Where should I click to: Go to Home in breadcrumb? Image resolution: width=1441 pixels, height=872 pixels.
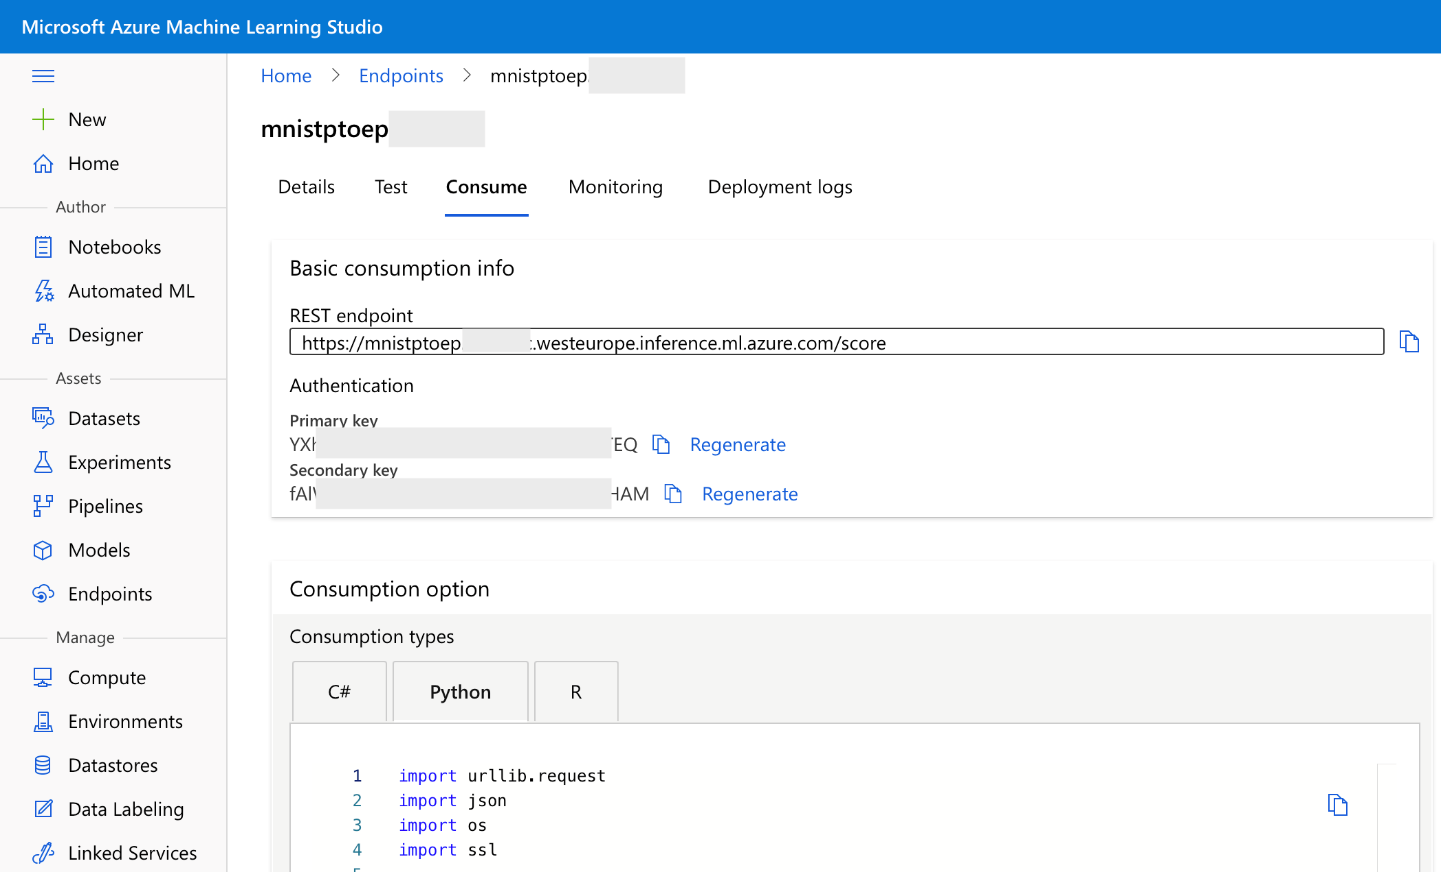click(286, 76)
